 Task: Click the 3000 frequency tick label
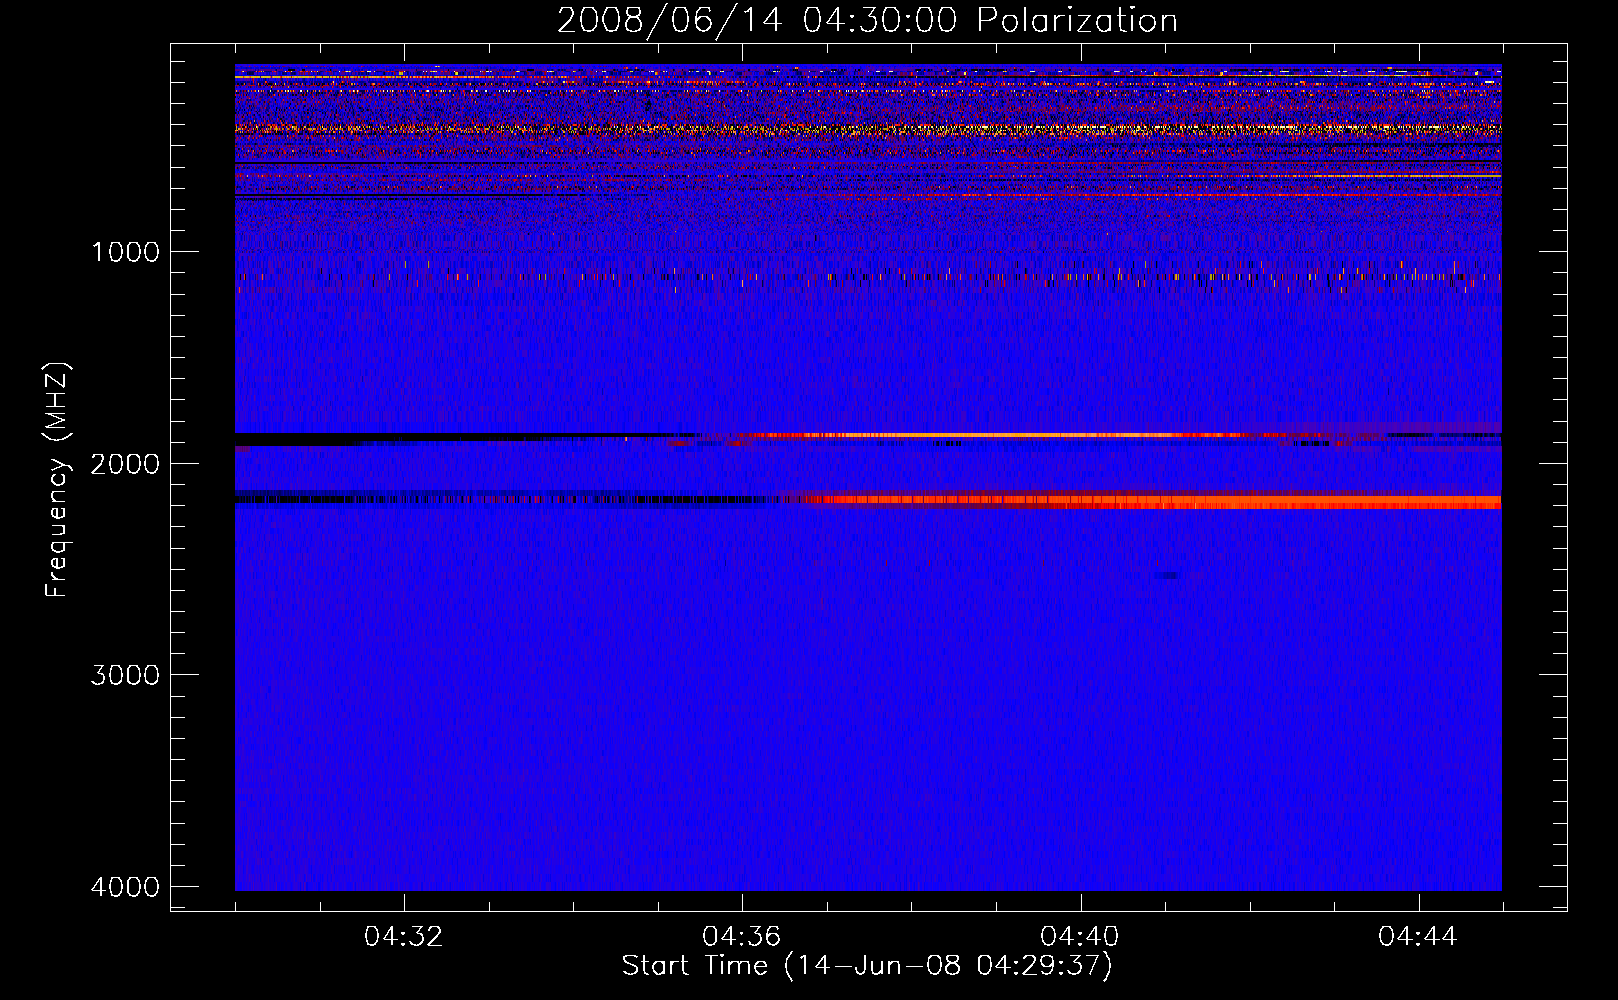pyautogui.click(x=125, y=675)
